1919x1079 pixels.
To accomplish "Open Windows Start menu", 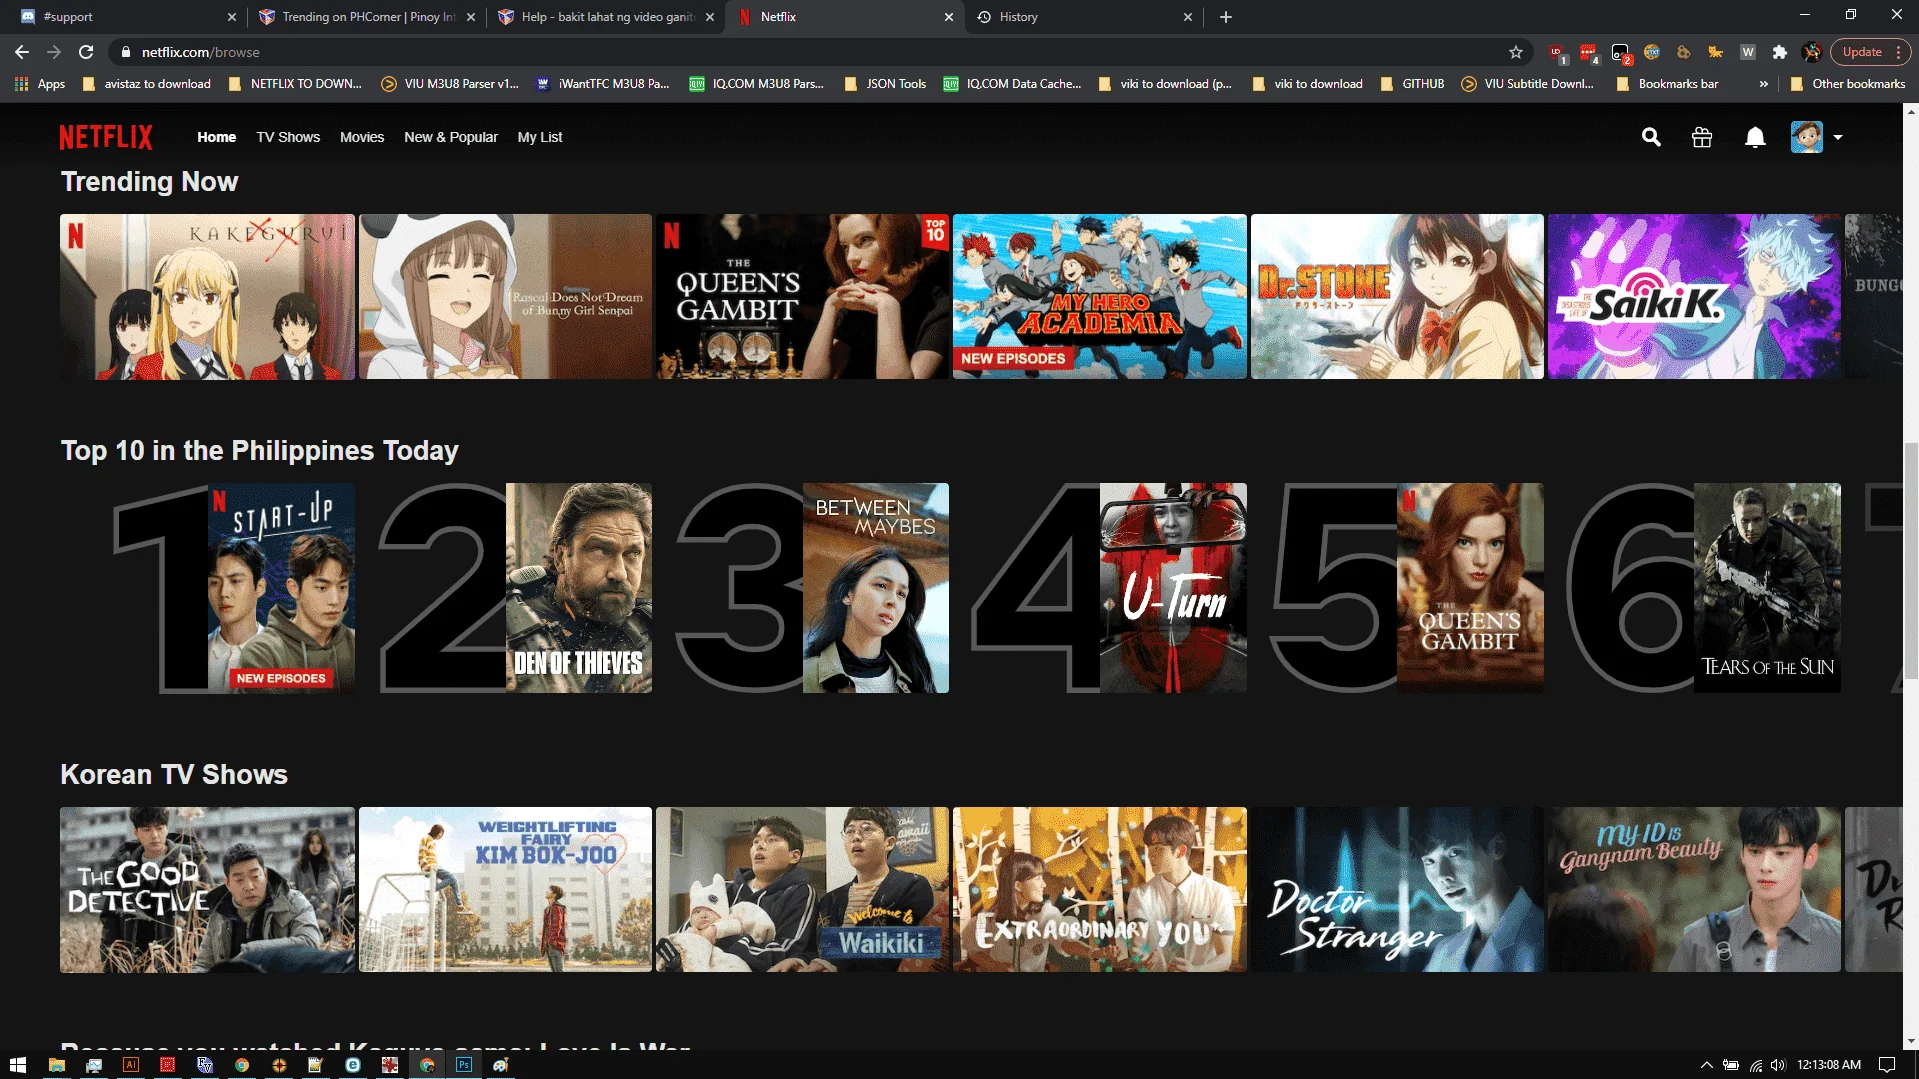I will tap(18, 1065).
